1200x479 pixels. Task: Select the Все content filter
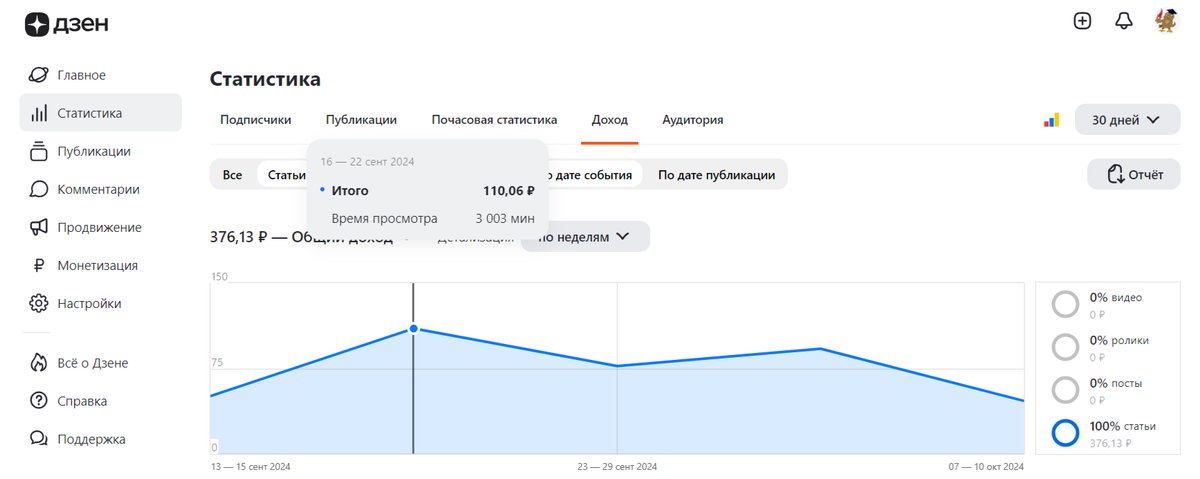click(232, 175)
